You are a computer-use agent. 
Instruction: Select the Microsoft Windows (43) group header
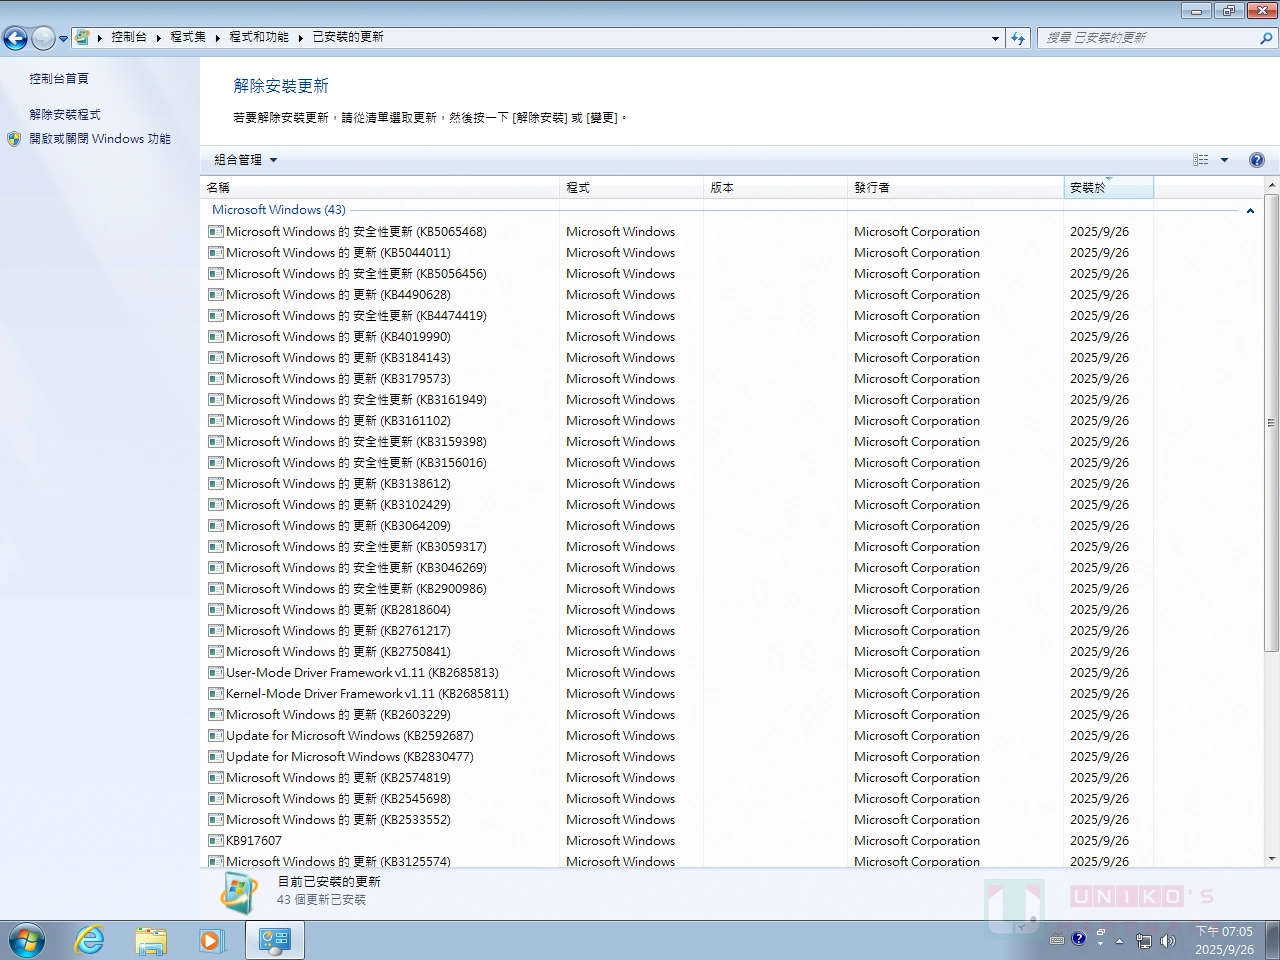[279, 210]
